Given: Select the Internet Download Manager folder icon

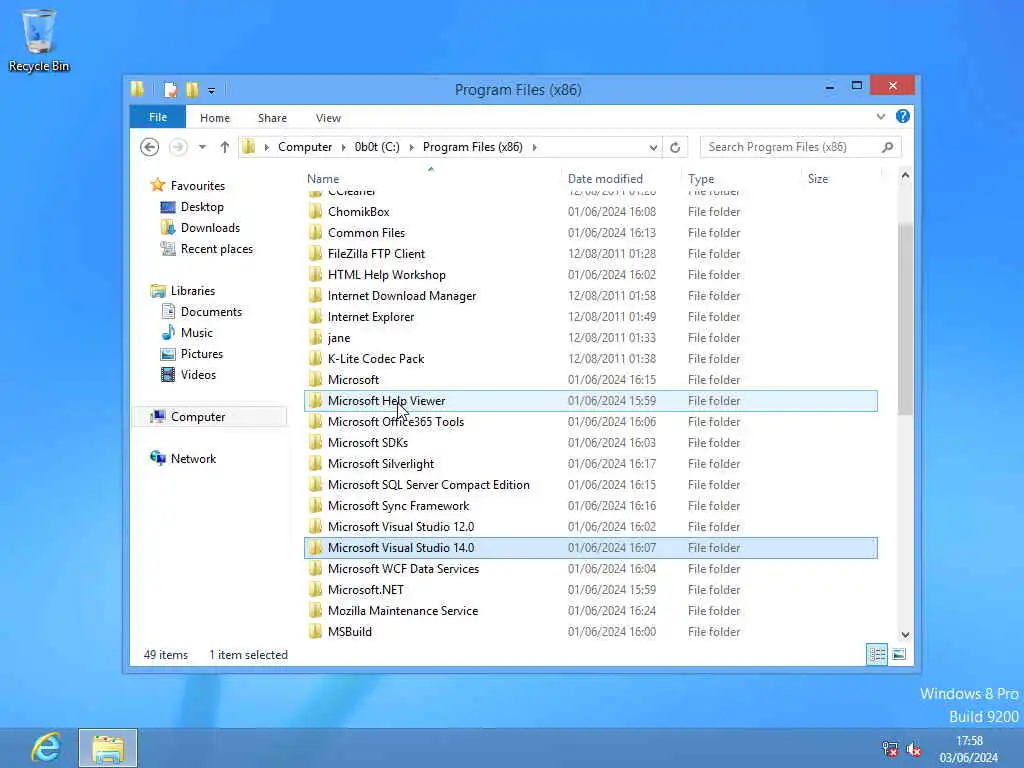Looking at the screenshot, I should click(315, 295).
